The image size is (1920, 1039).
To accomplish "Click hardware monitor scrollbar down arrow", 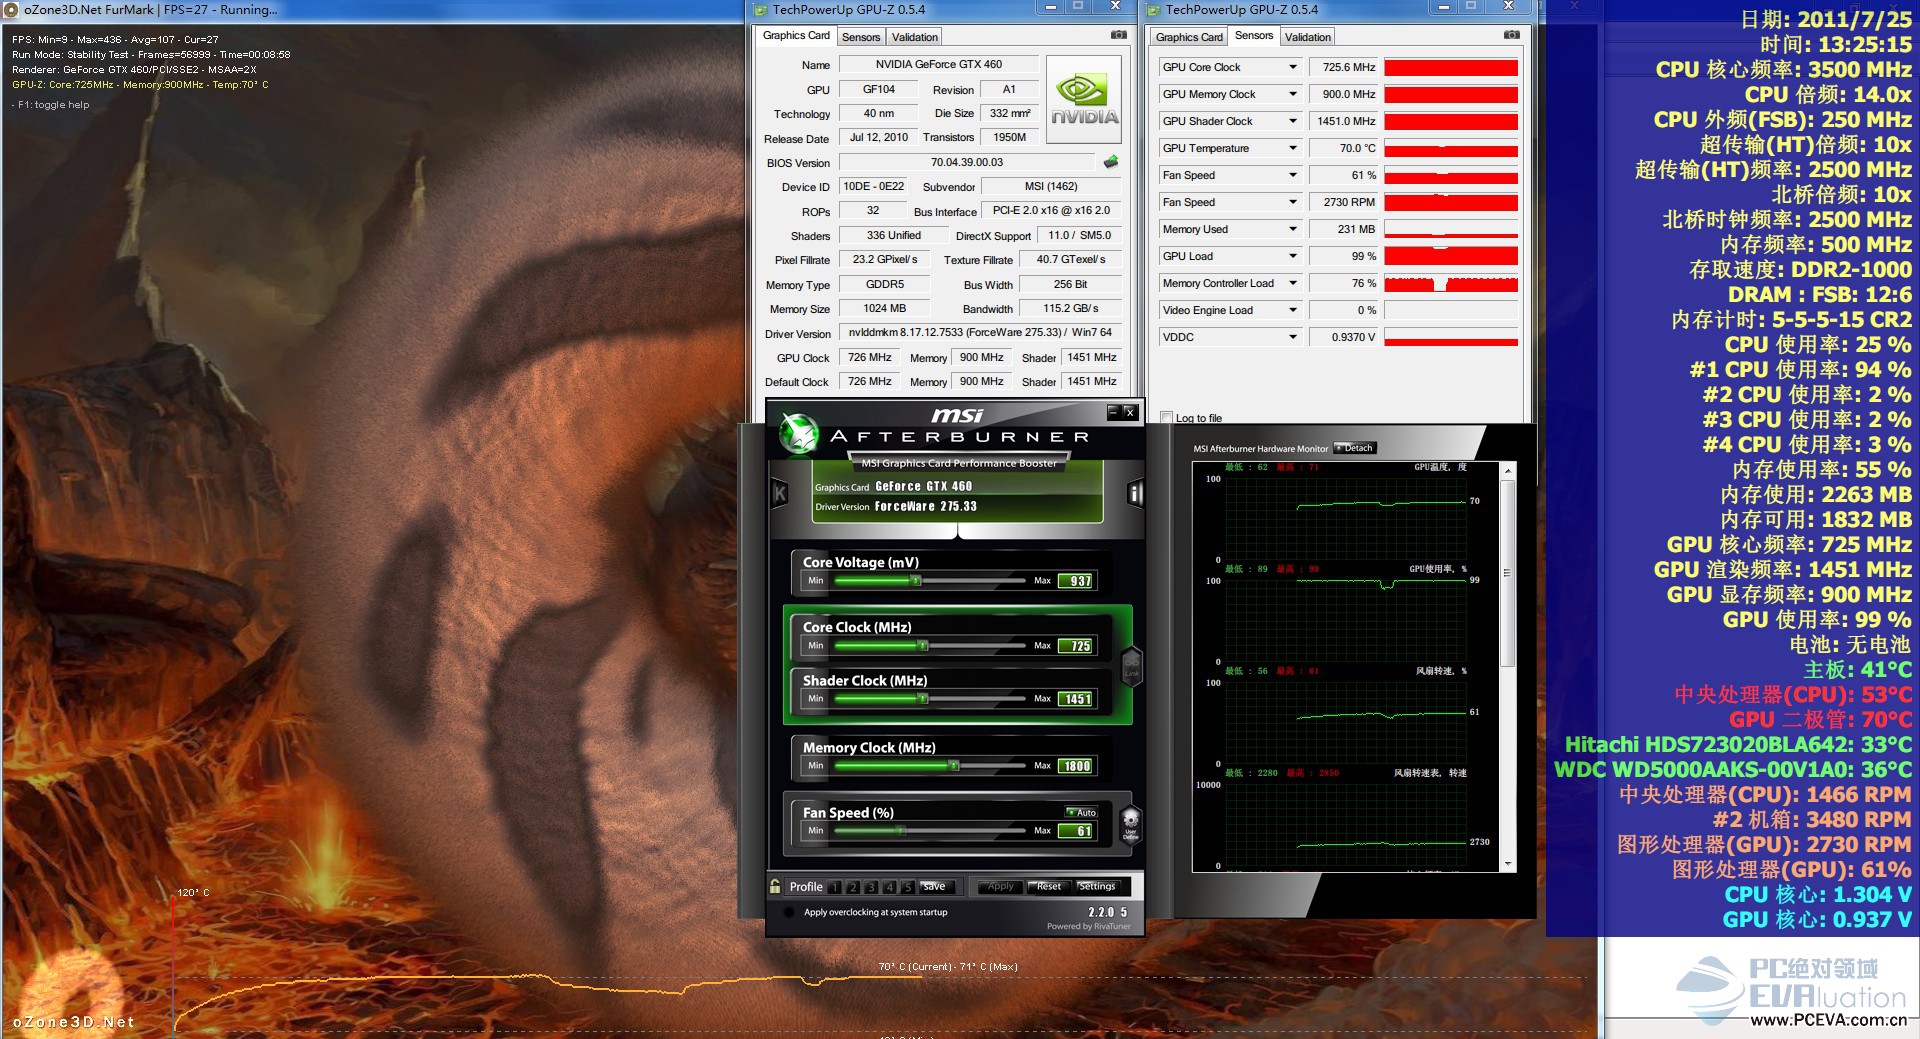I will click(1508, 864).
